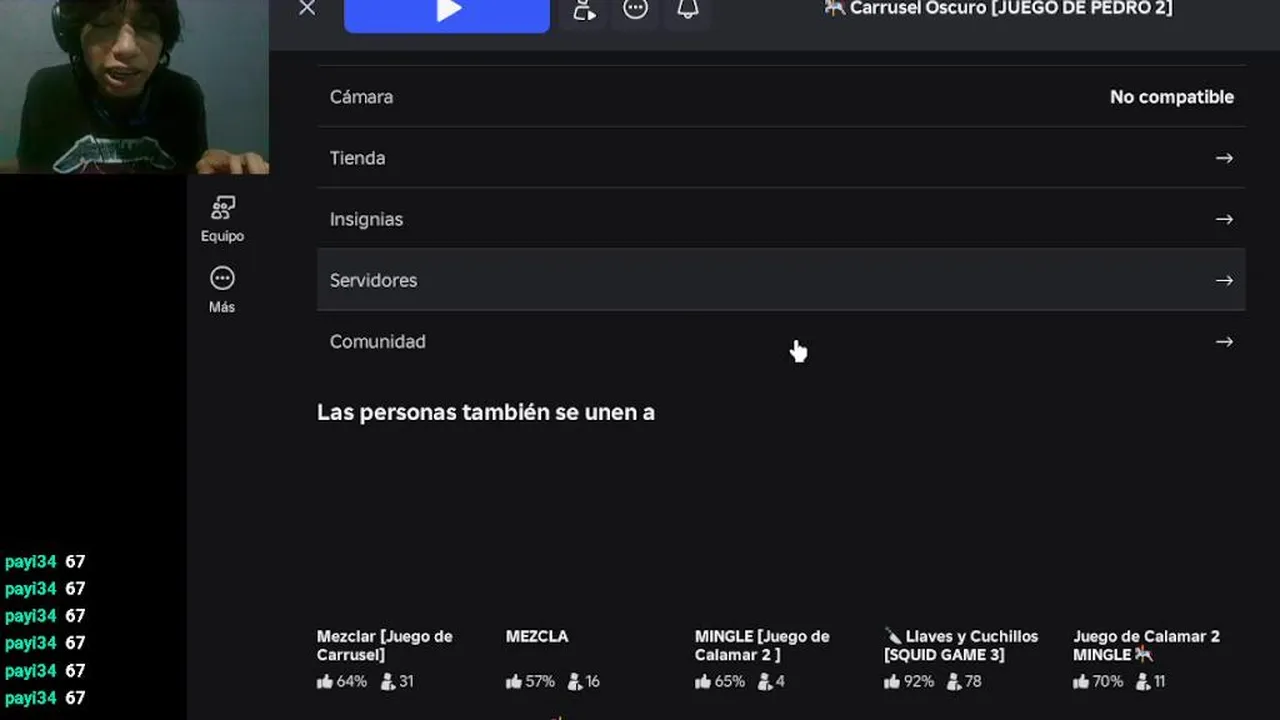This screenshot has height=720, width=1280.
Task: Open the game titled MEZCLA
Action: click(537, 636)
